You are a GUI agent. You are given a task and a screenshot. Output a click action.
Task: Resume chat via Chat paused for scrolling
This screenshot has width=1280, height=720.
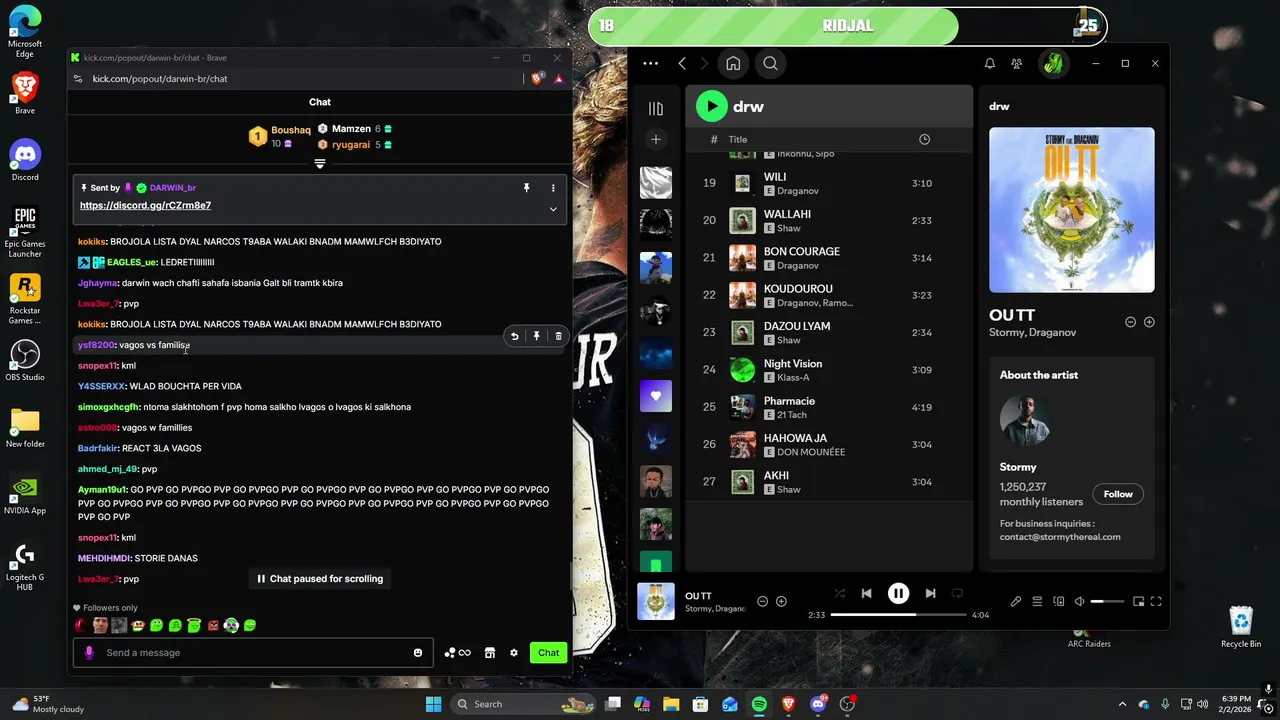(320, 579)
